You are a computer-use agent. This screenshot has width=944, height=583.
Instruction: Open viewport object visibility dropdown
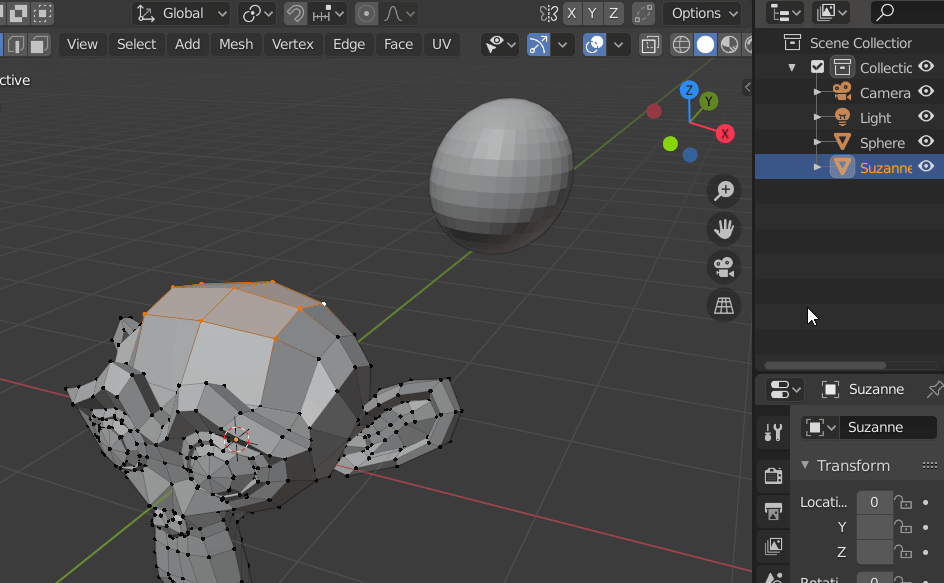click(500, 45)
